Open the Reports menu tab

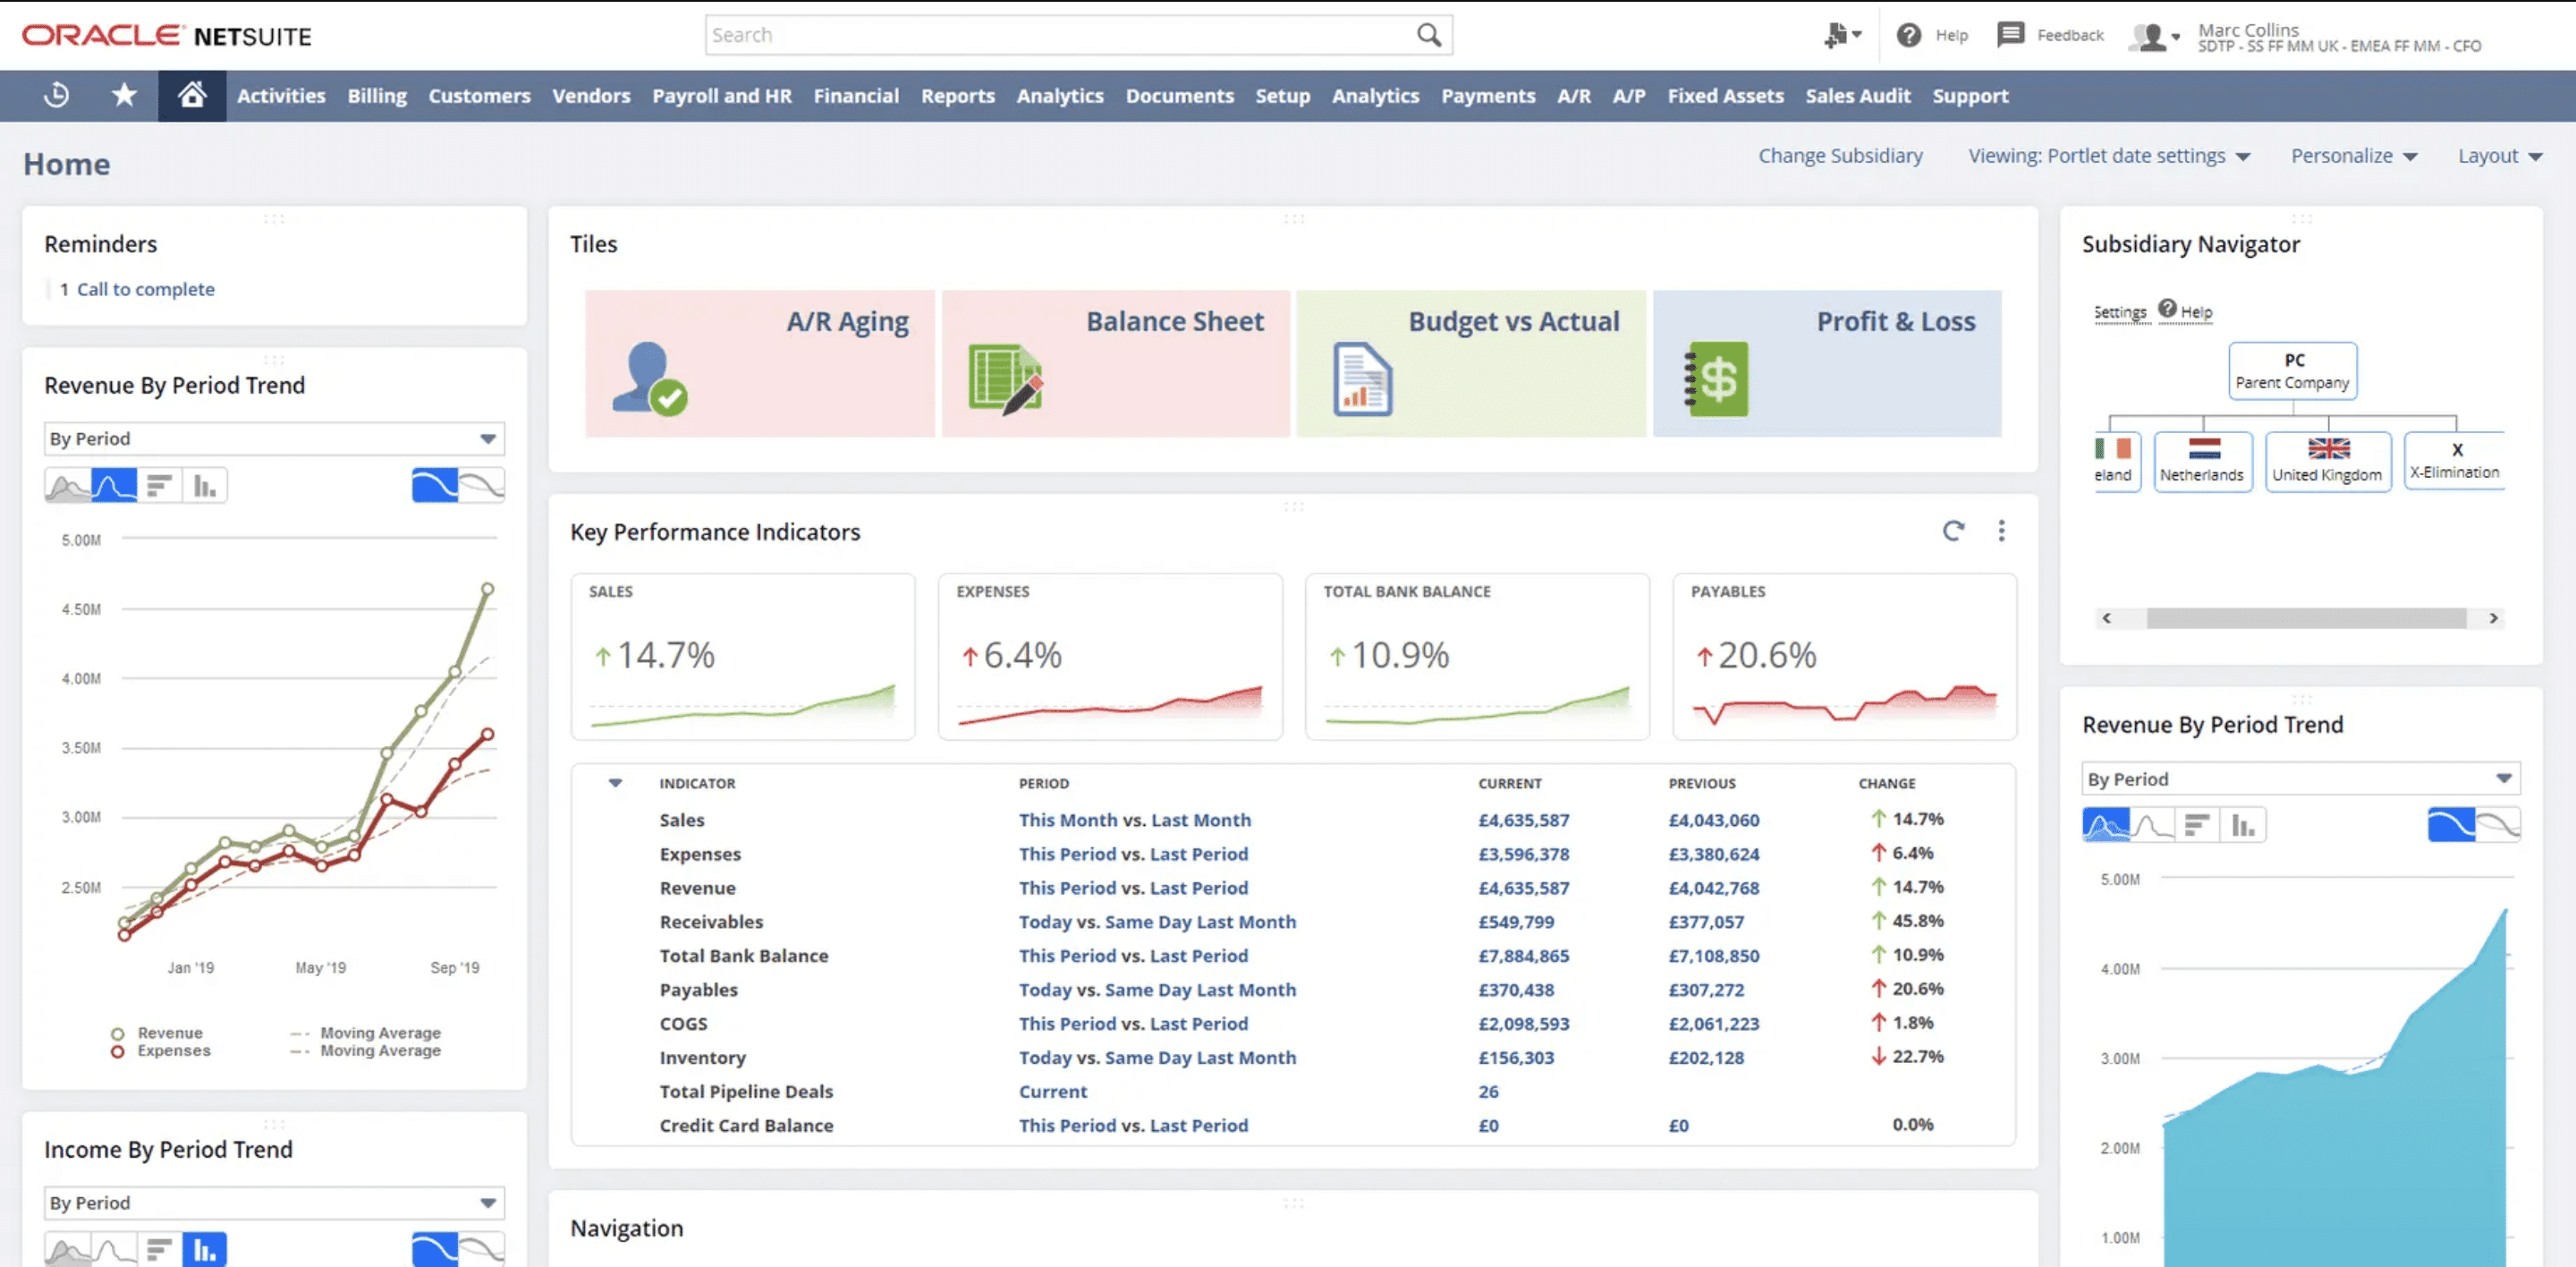tap(956, 96)
